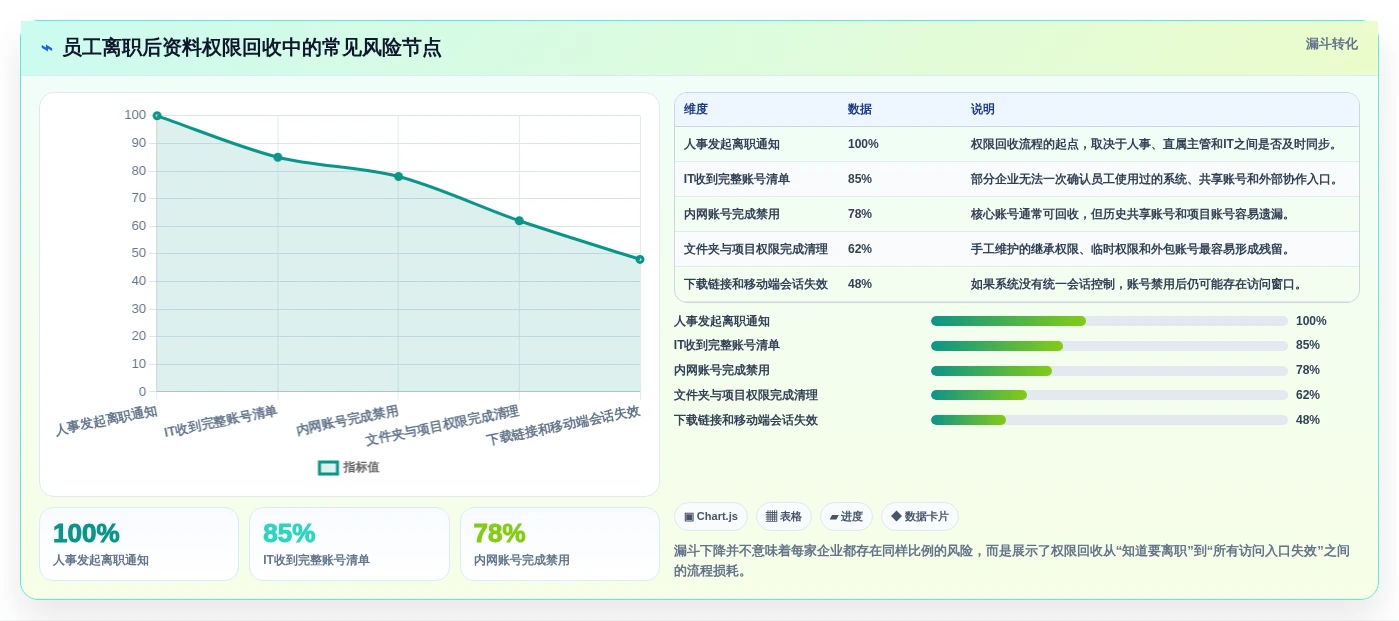Click the x-axis label 内网账号完成禁用
The image size is (1399, 621).
click(347, 420)
